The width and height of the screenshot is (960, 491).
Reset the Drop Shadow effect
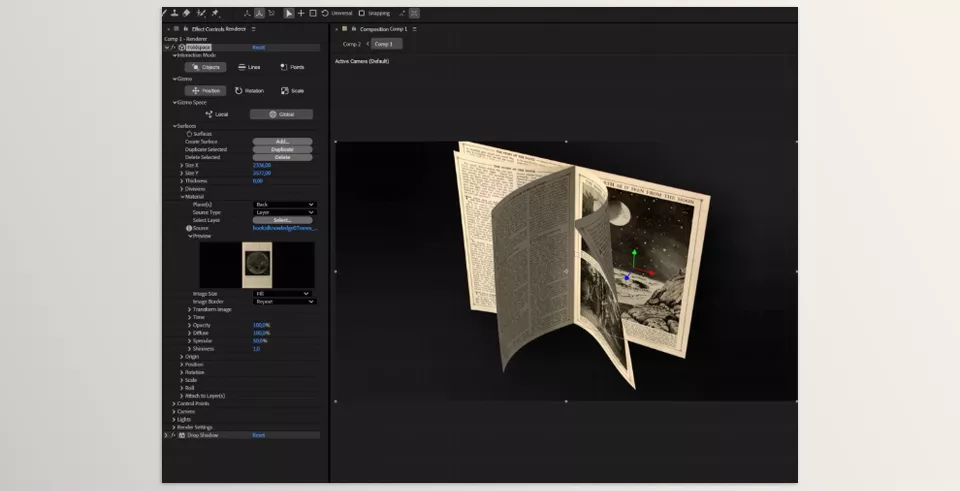click(x=258, y=435)
